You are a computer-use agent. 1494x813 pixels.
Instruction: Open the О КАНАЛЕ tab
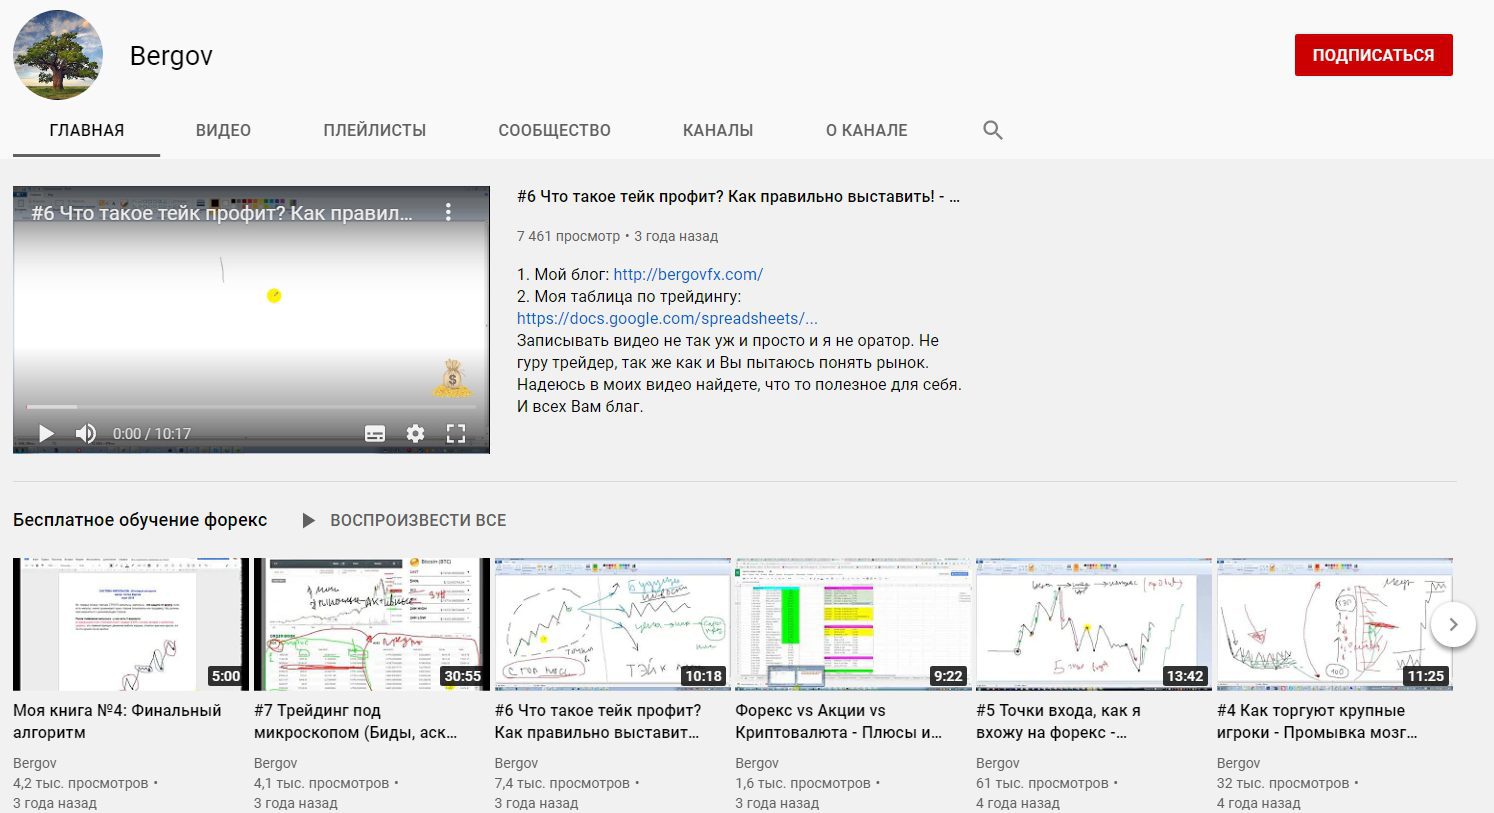pyautogui.click(x=866, y=130)
